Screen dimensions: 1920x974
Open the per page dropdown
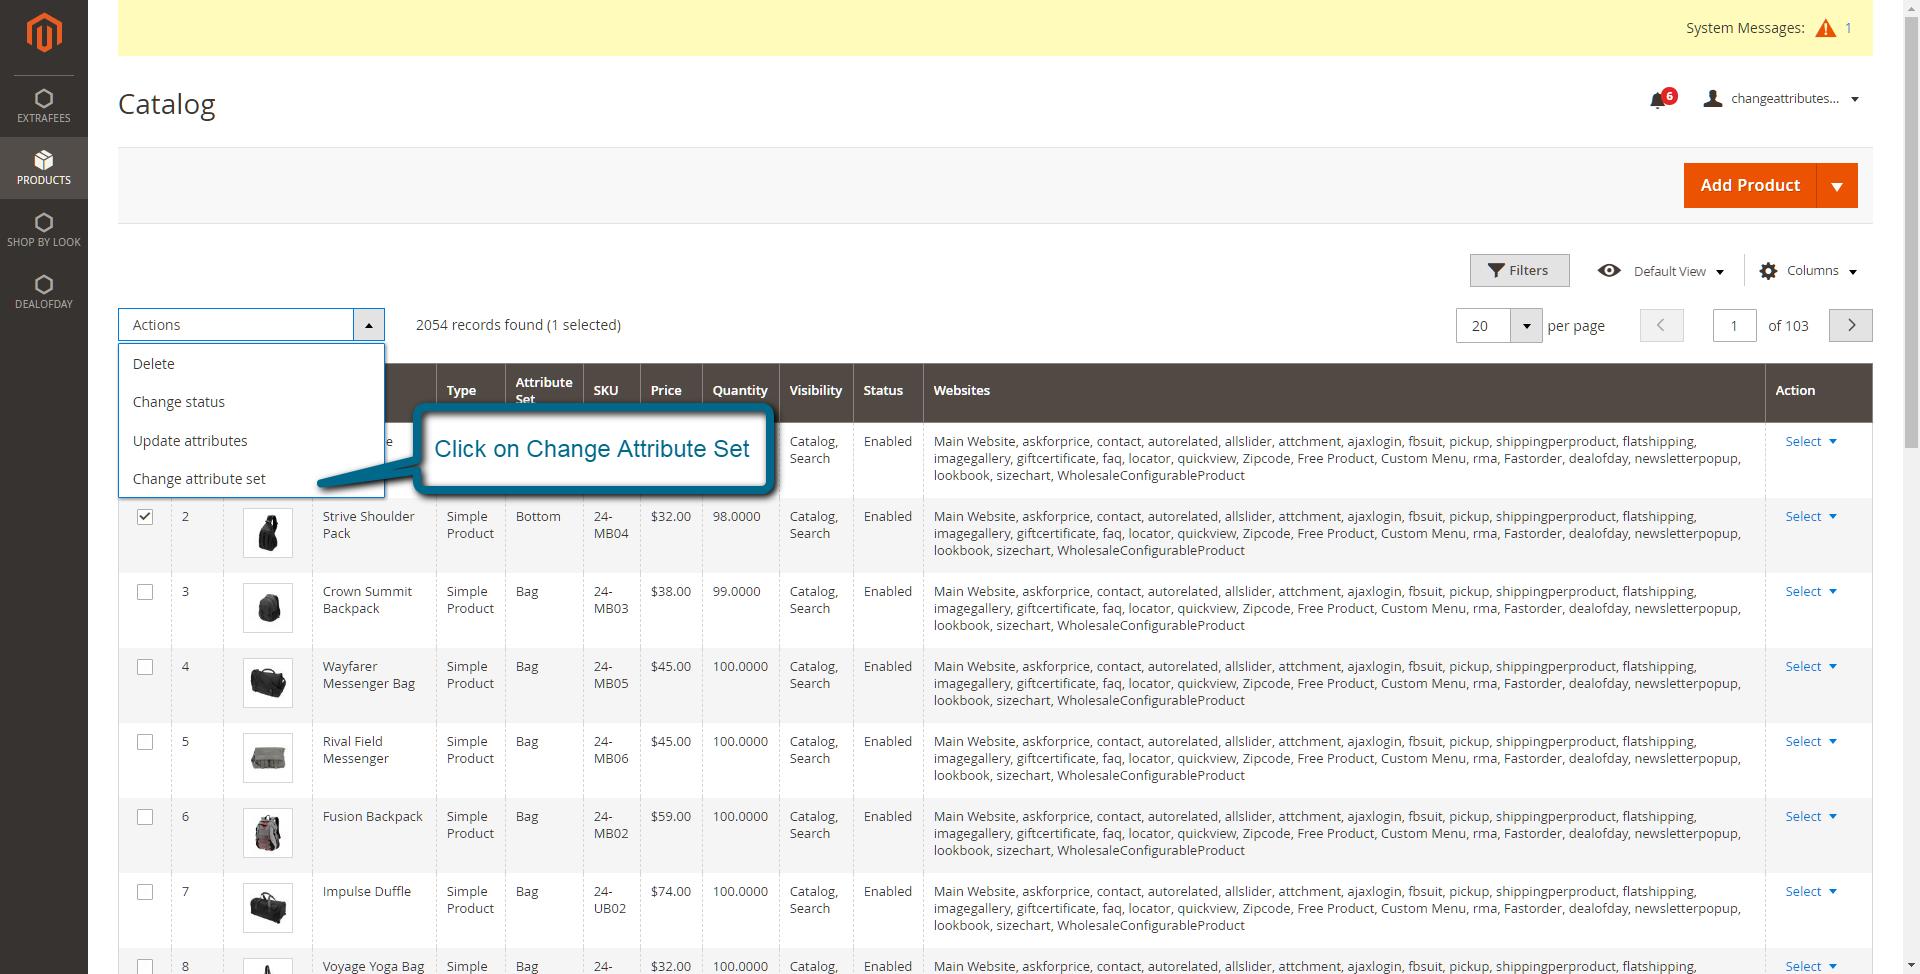(x=1527, y=325)
